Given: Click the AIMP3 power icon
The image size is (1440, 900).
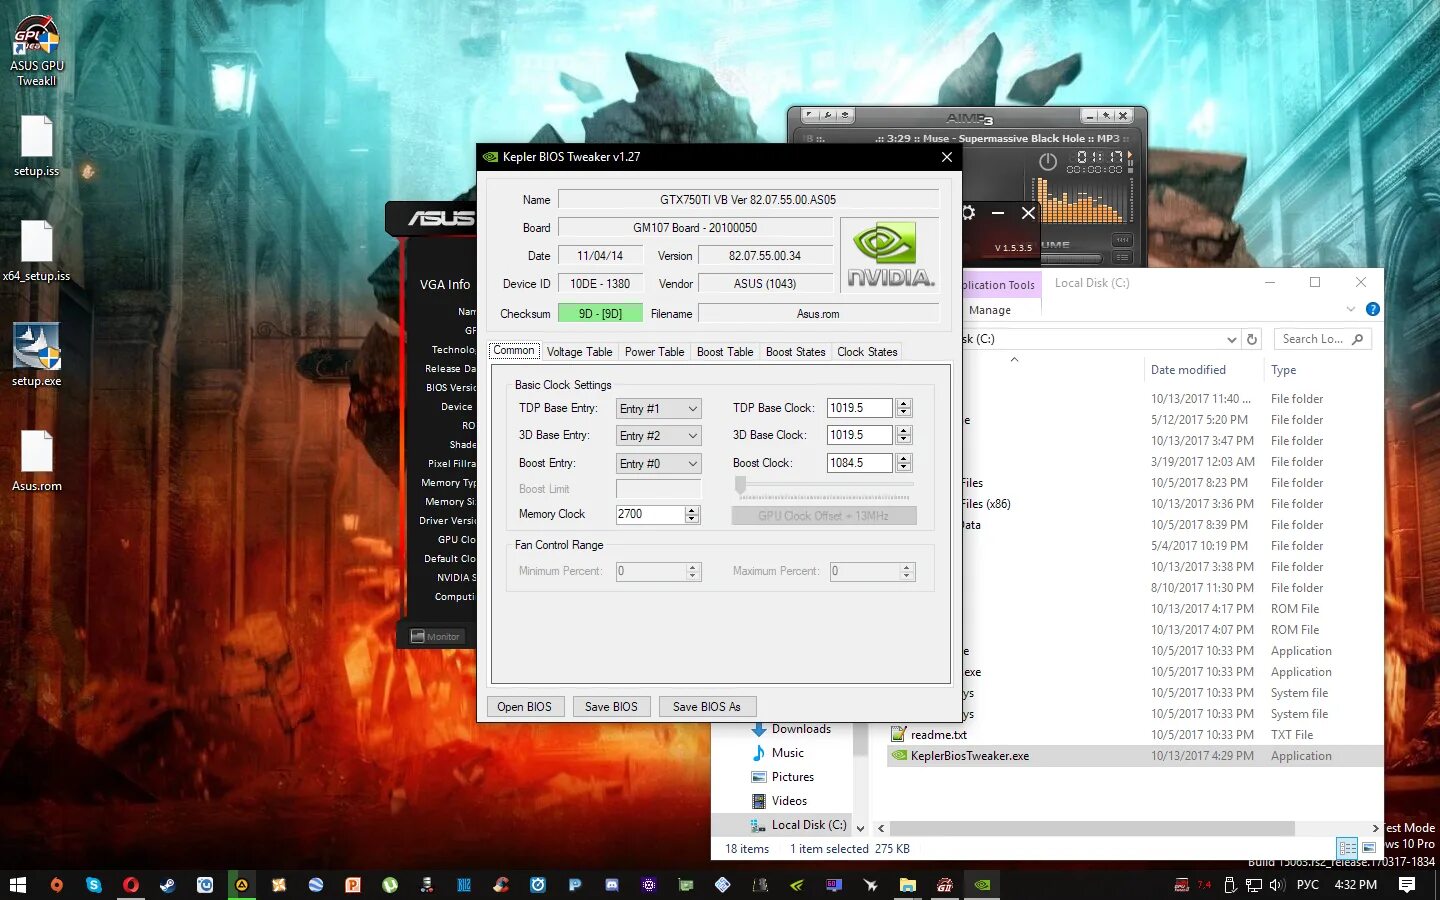Looking at the screenshot, I should click(x=1048, y=162).
